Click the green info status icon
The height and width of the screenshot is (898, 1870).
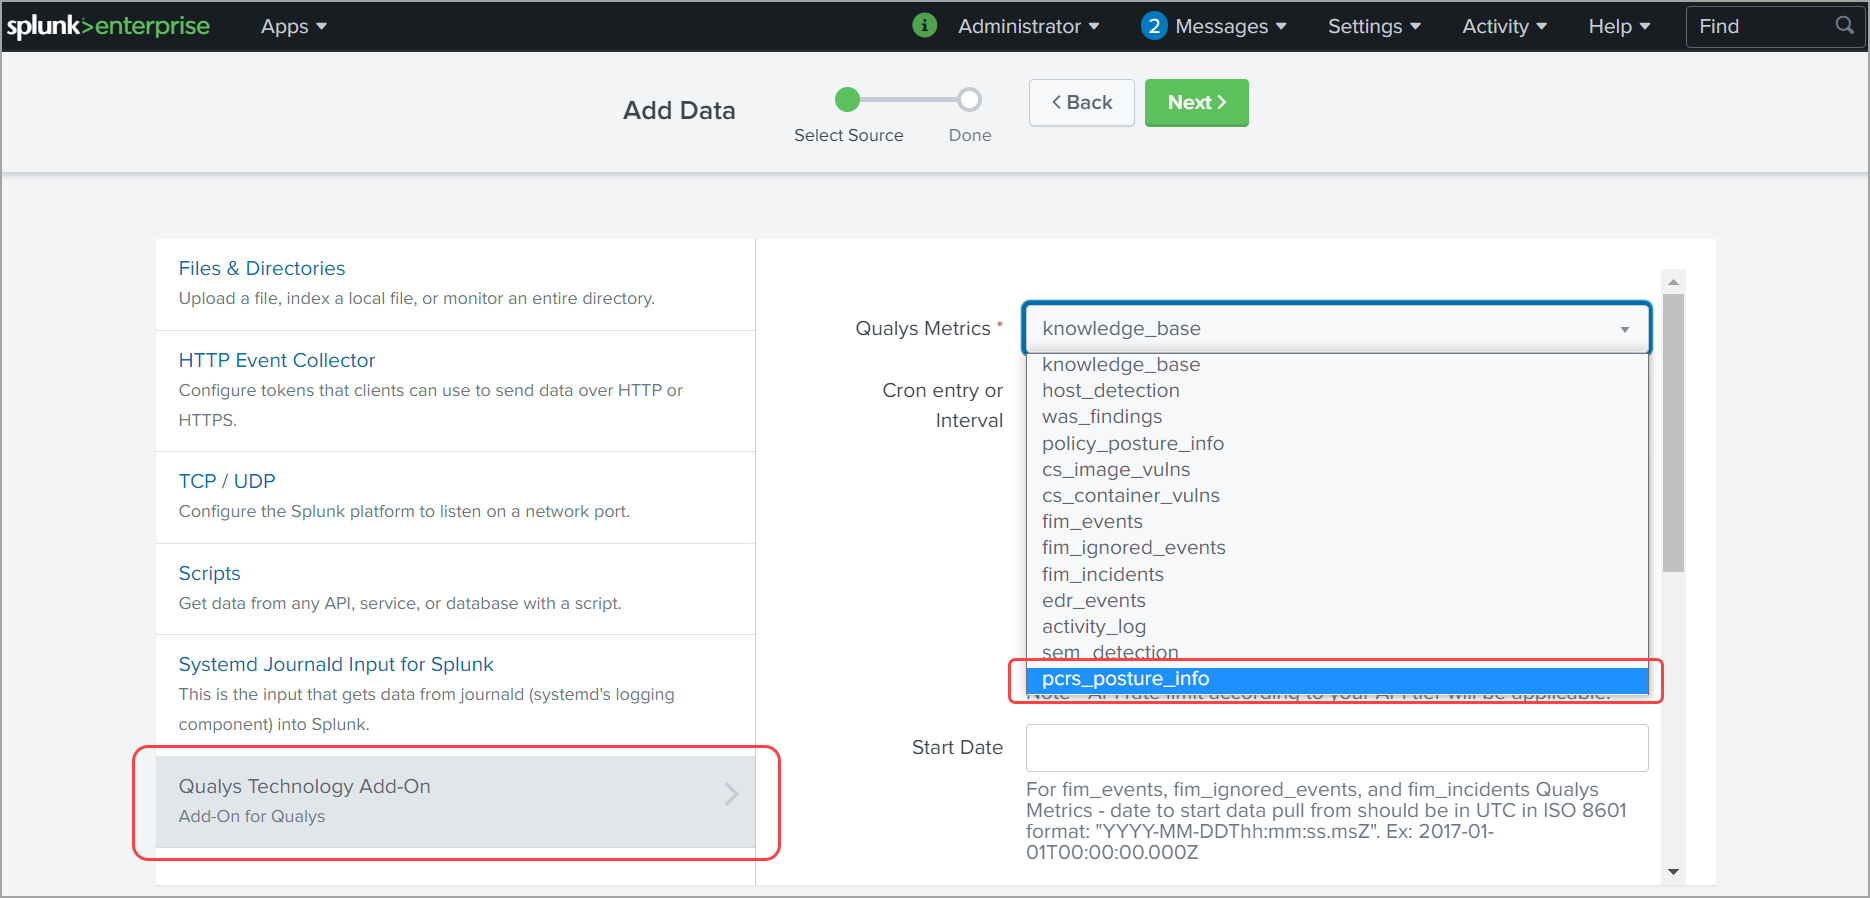924,26
